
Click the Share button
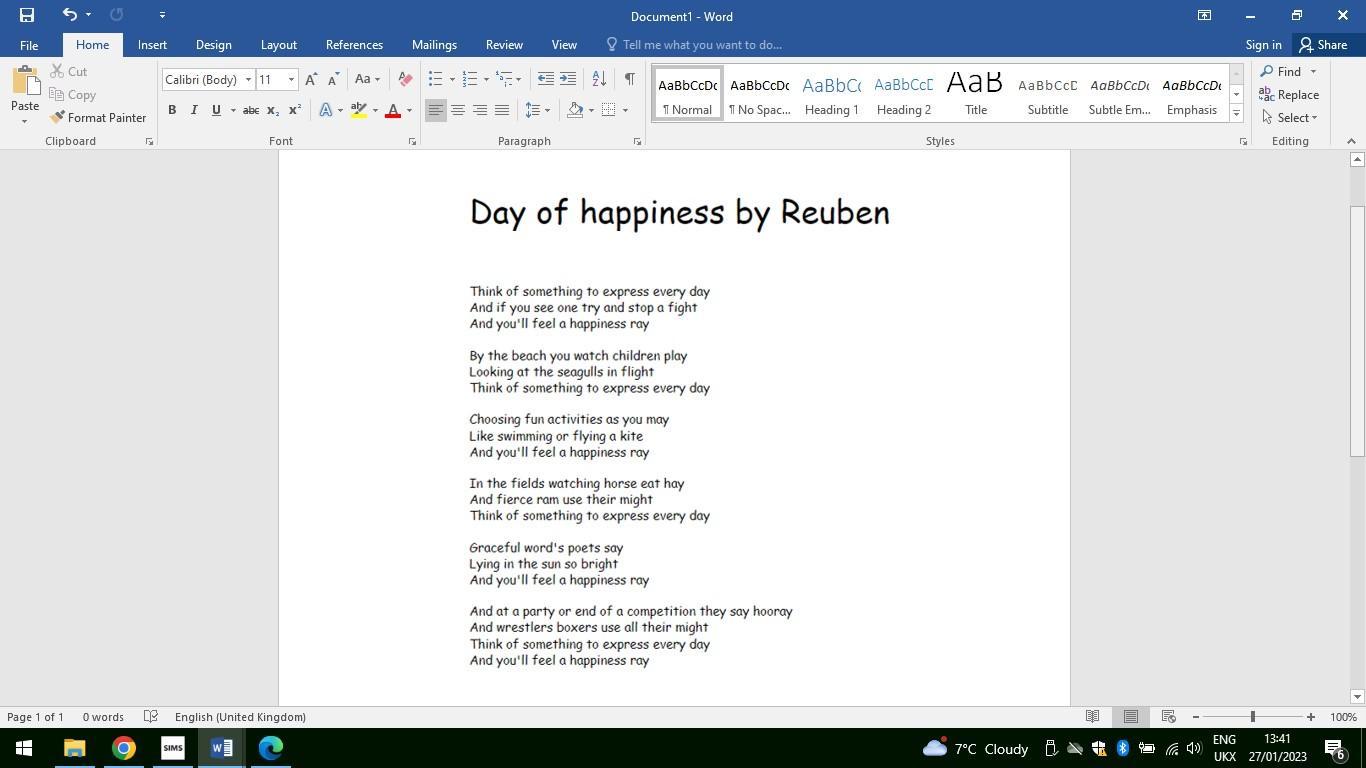(1322, 45)
